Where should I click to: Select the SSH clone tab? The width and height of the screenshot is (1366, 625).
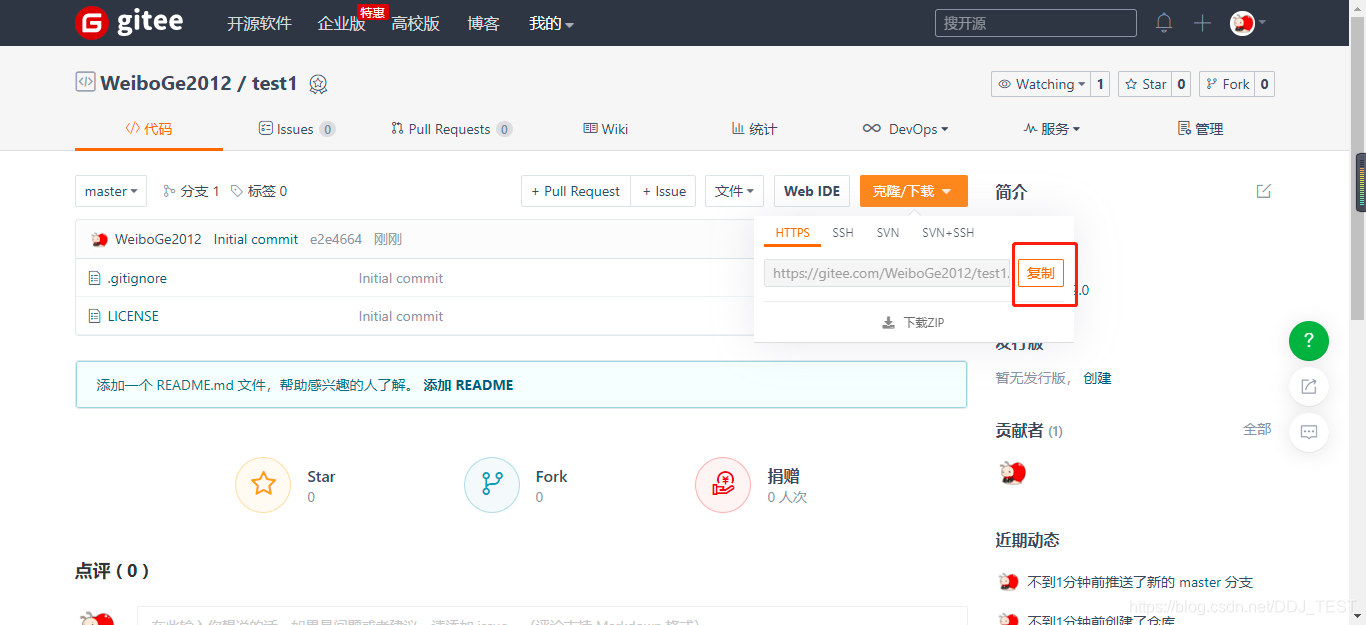pyautogui.click(x=843, y=233)
